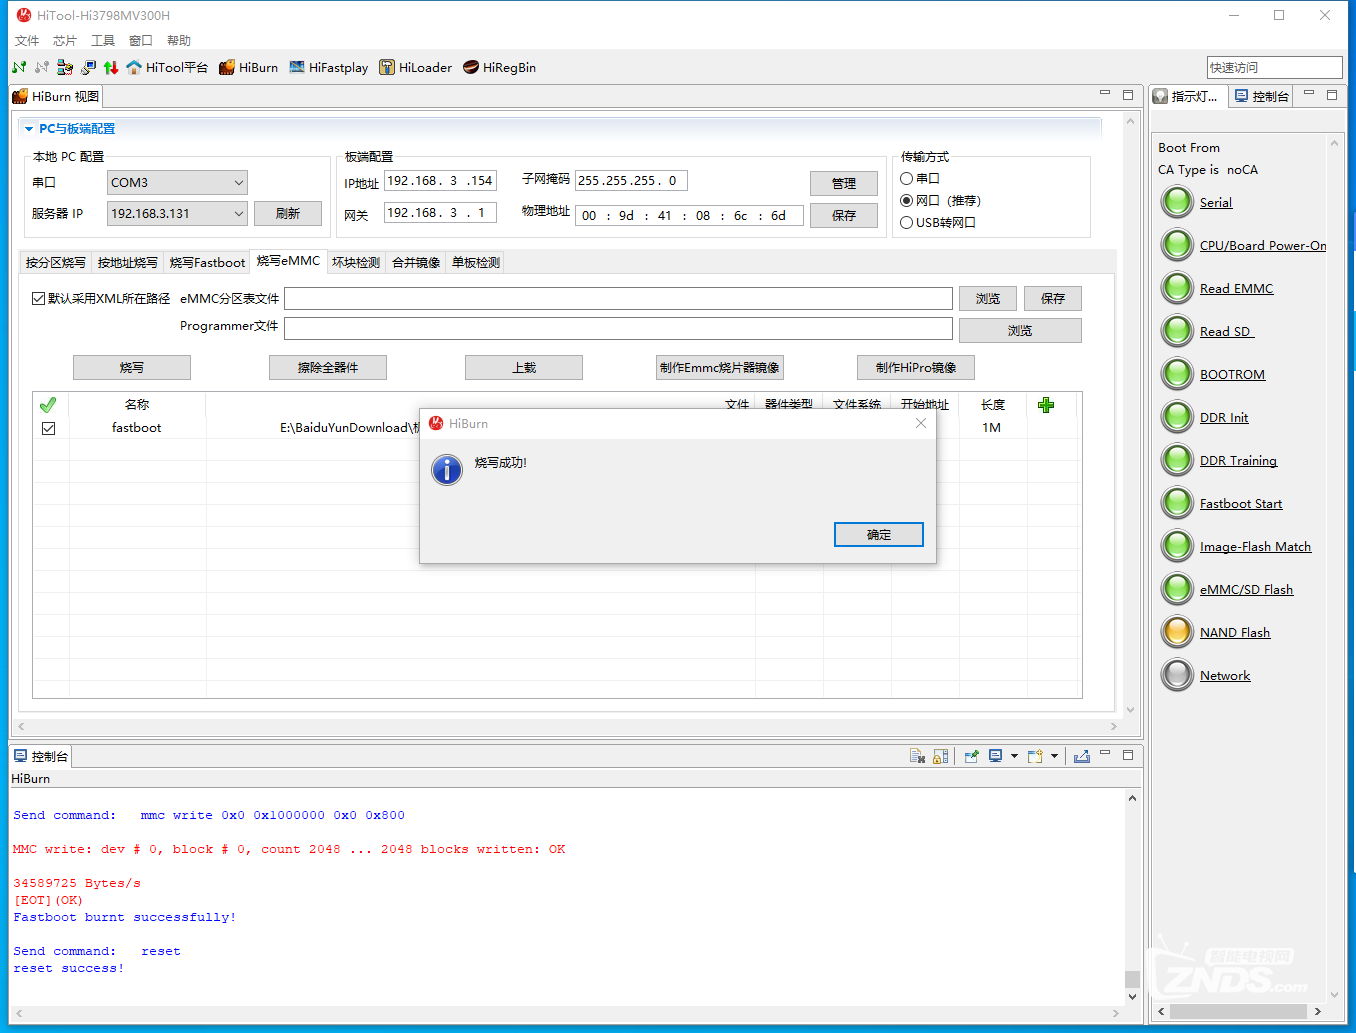This screenshot has width=1356, height=1033.
Task: Click the blue info icon in dialog
Action: click(x=447, y=469)
